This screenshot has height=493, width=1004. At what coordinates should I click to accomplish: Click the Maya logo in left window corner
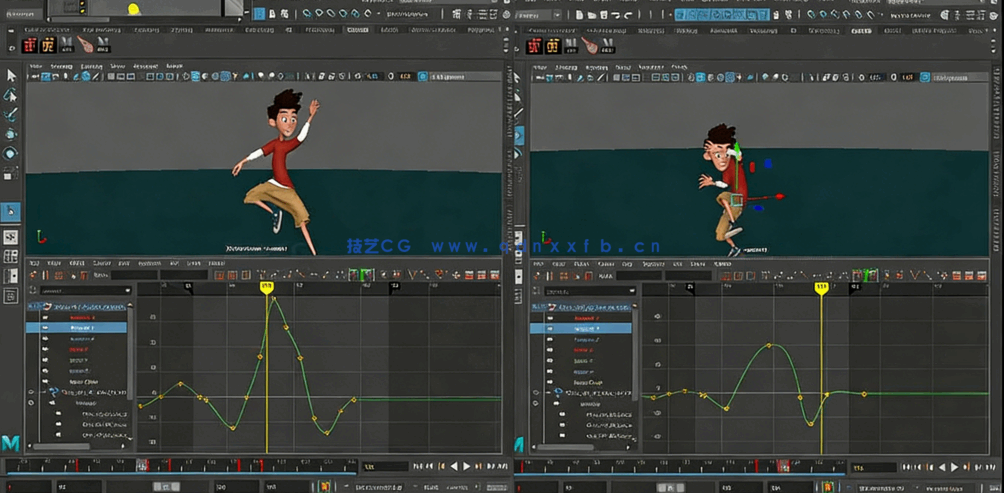pyautogui.click(x=12, y=442)
